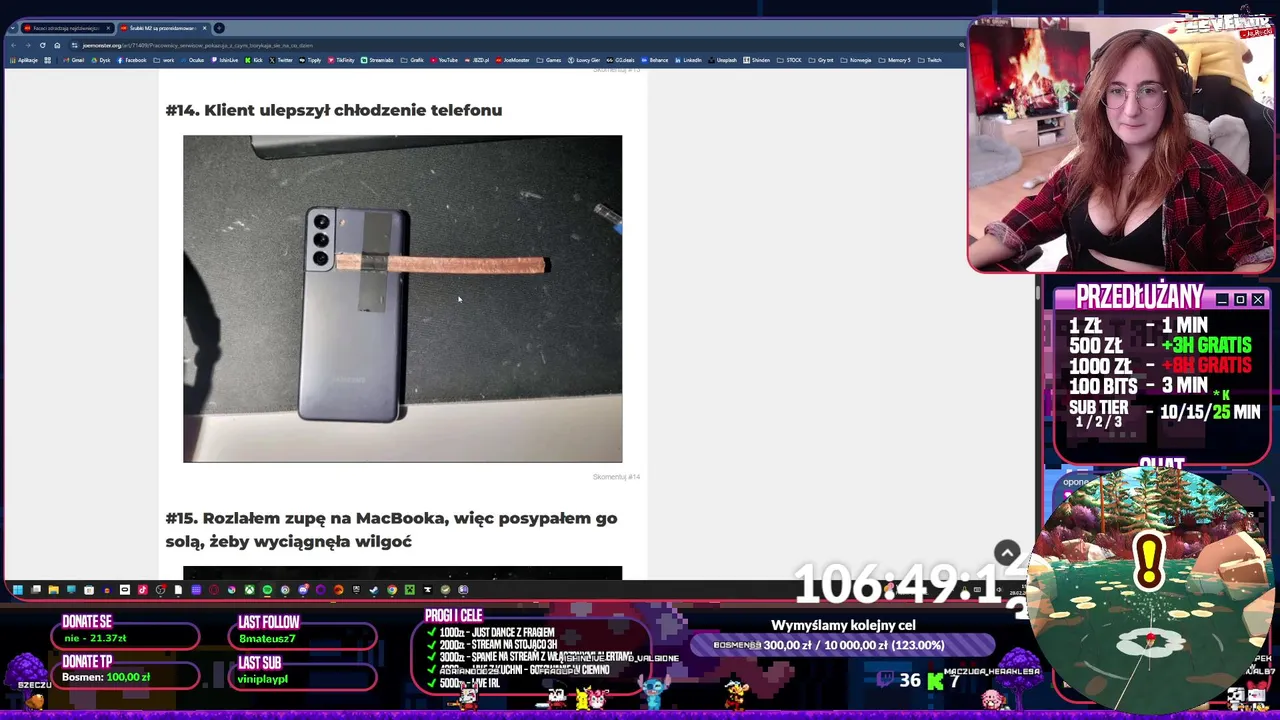Reload the page with refresh icon
The height and width of the screenshot is (720, 1280).
42,45
